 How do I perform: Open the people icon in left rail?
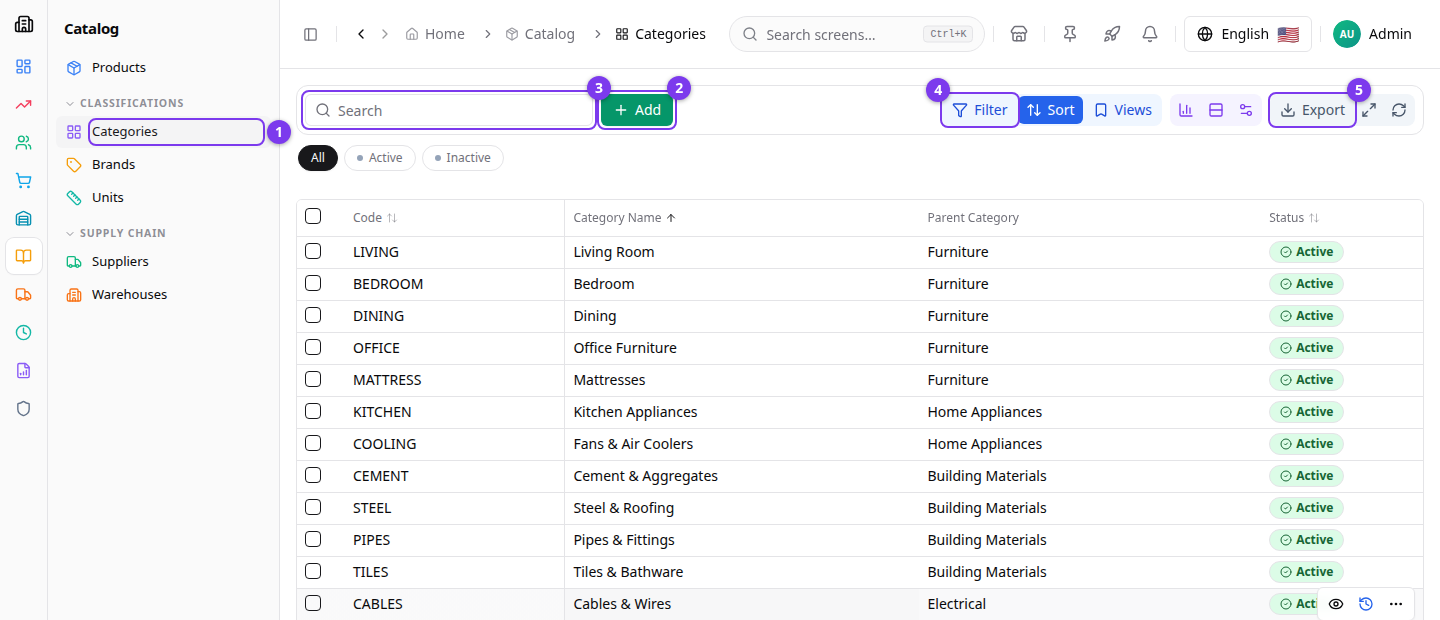point(24,142)
